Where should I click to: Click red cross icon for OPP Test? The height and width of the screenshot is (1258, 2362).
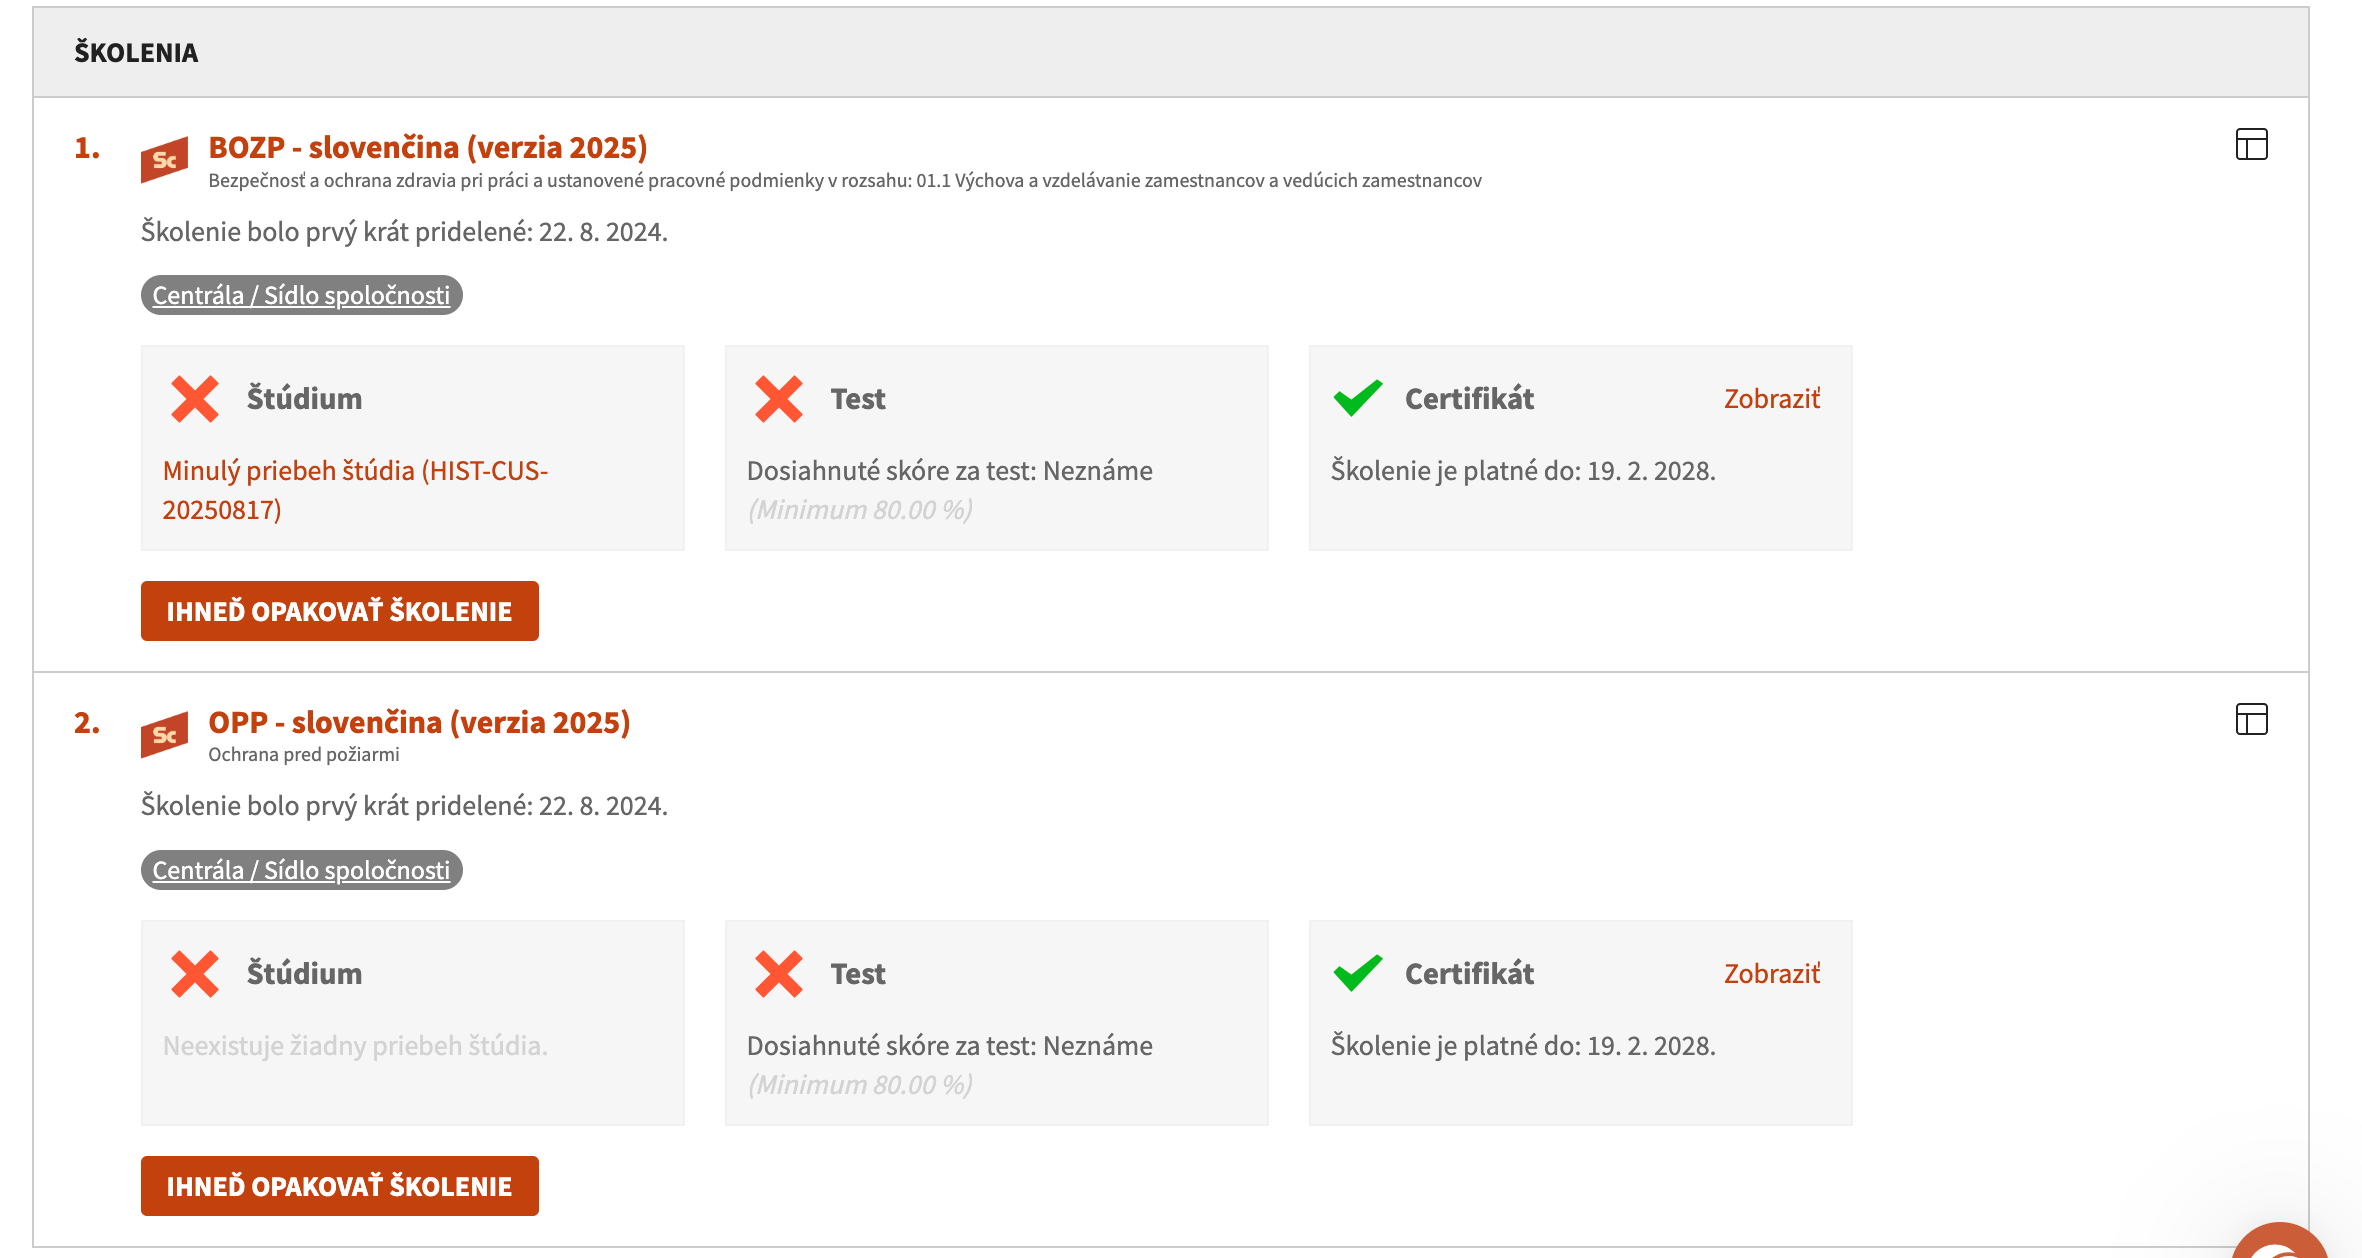pyautogui.click(x=779, y=974)
